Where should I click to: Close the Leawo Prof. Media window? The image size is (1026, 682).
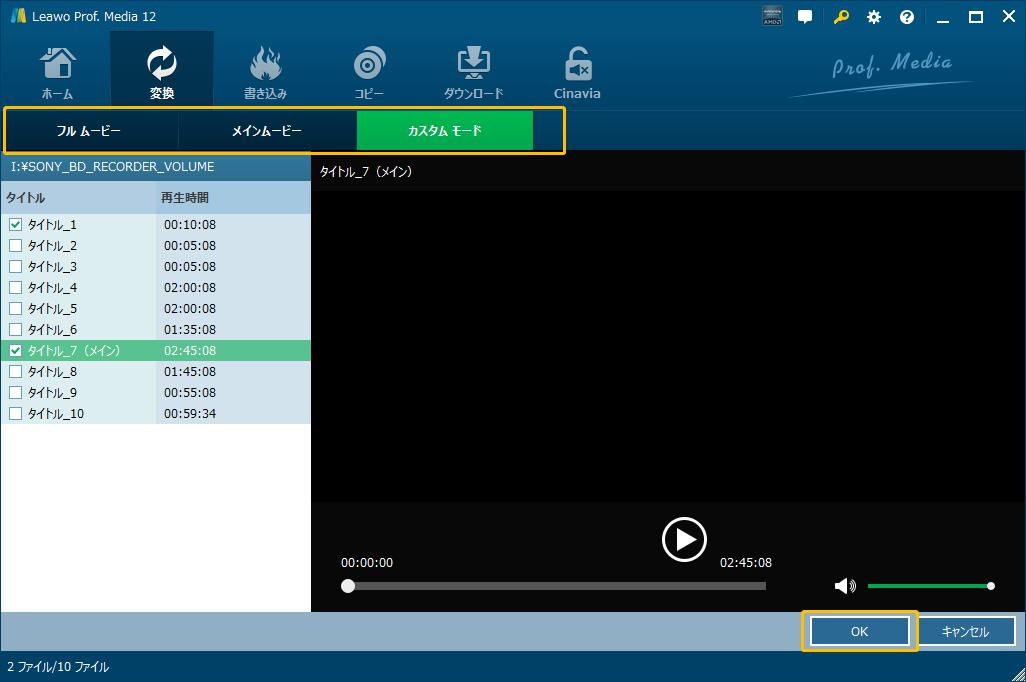coord(1009,16)
